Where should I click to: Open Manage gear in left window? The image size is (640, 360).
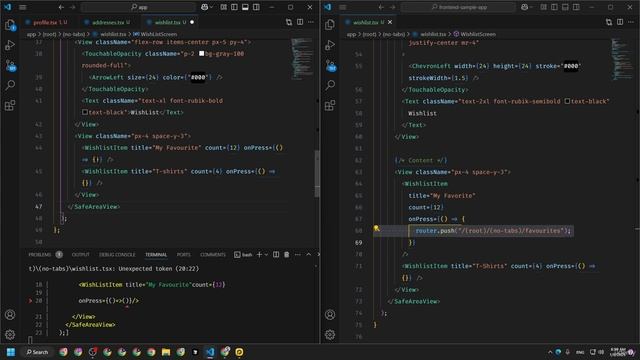pos(10,335)
